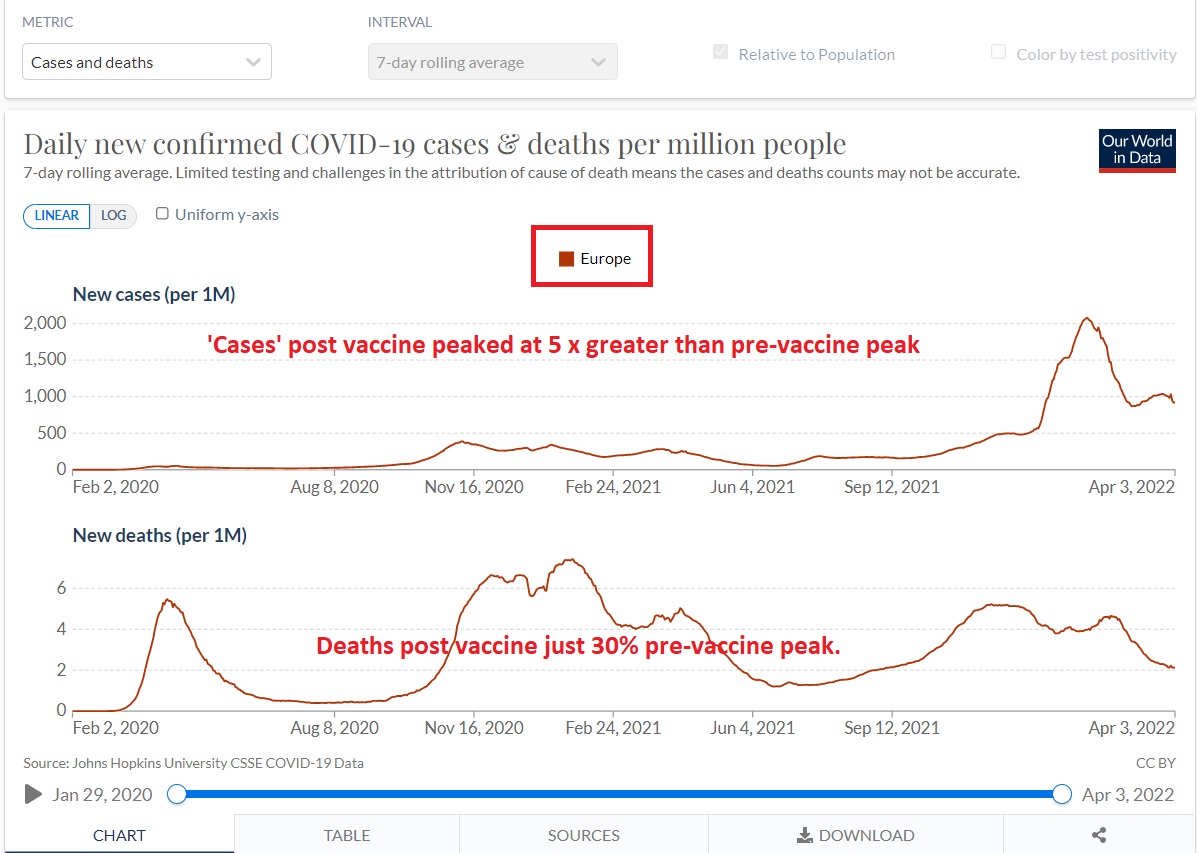Open the SOURCES tab
1197x853 pixels.
[x=583, y=835]
